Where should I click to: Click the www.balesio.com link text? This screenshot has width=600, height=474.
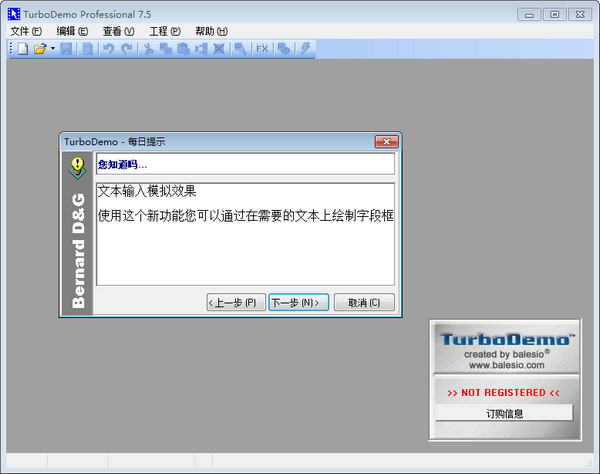(507, 365)
